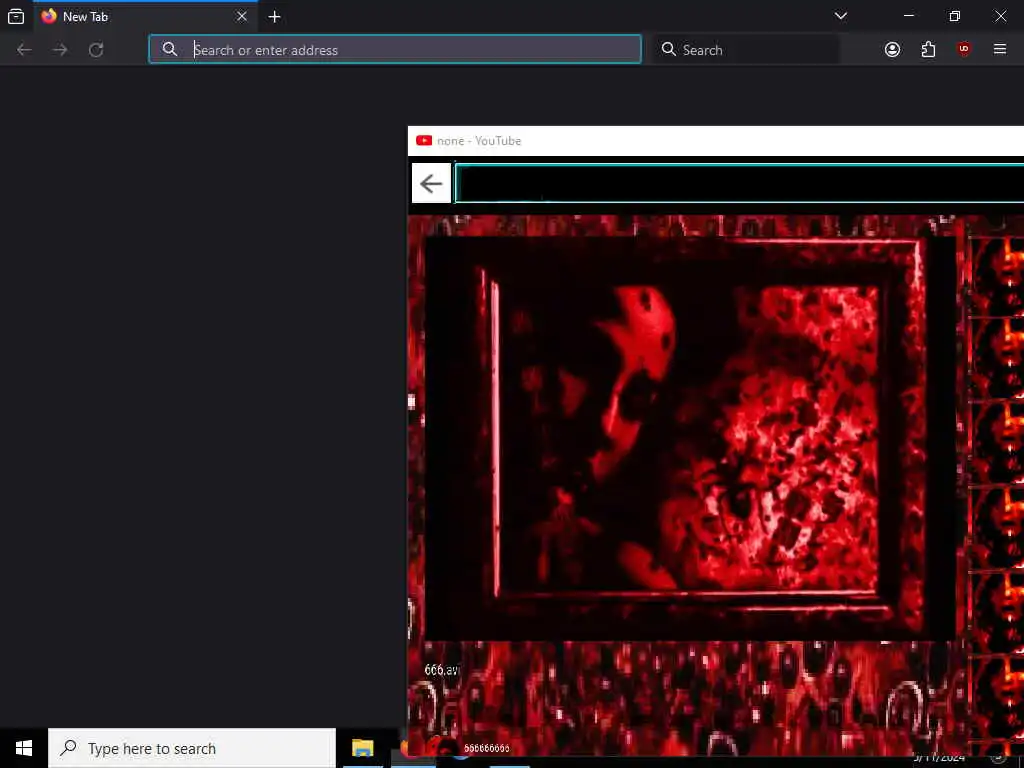Click the back arrow button in YouTube window

[431, 184]
